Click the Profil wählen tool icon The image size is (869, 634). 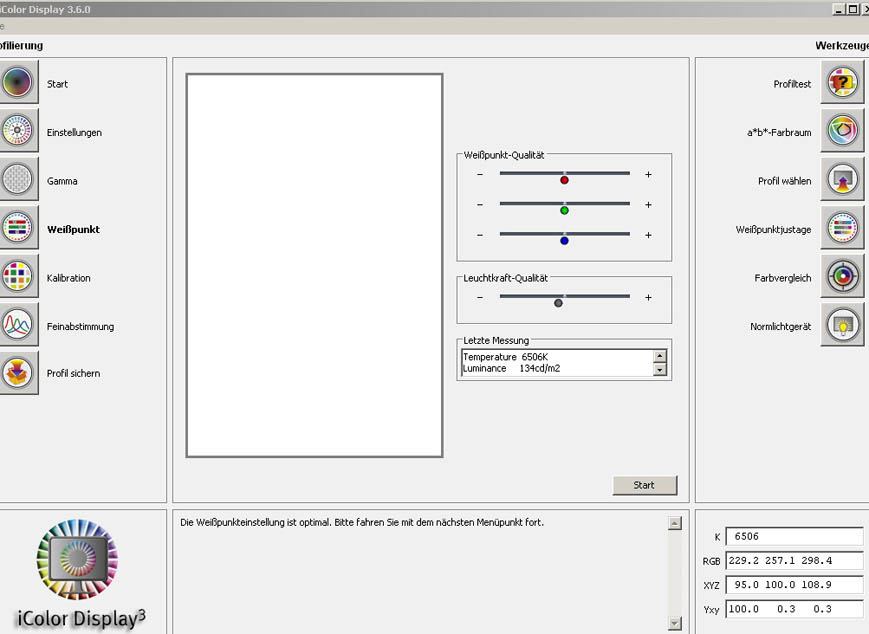pyautogui.click(x=843, y=180)
